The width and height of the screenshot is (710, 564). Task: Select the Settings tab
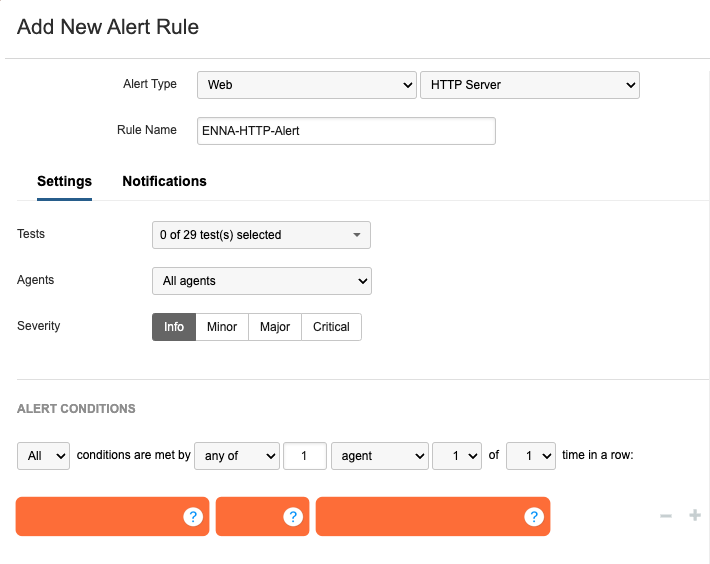pos(64,182)
